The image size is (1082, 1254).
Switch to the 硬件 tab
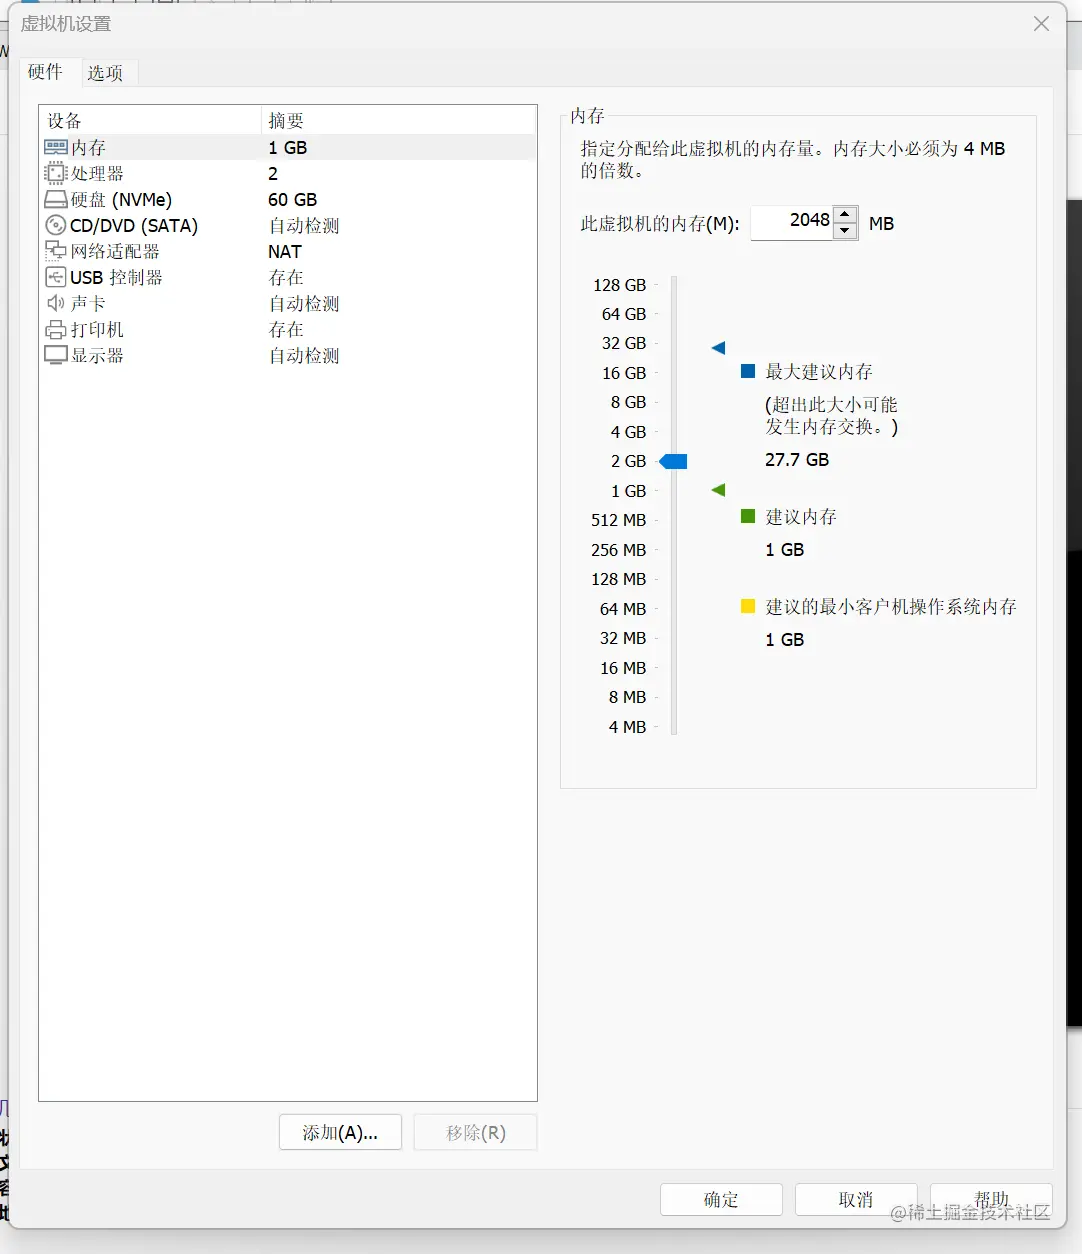48,72
